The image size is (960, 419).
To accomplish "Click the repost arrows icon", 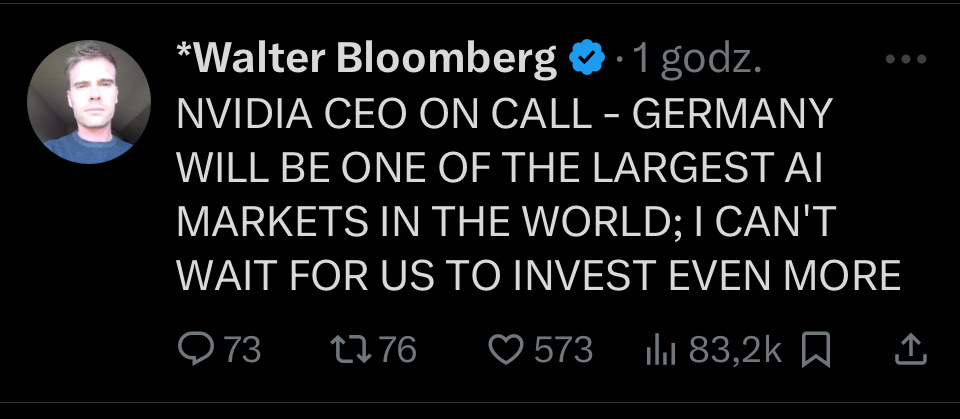I will coord(345,349).
